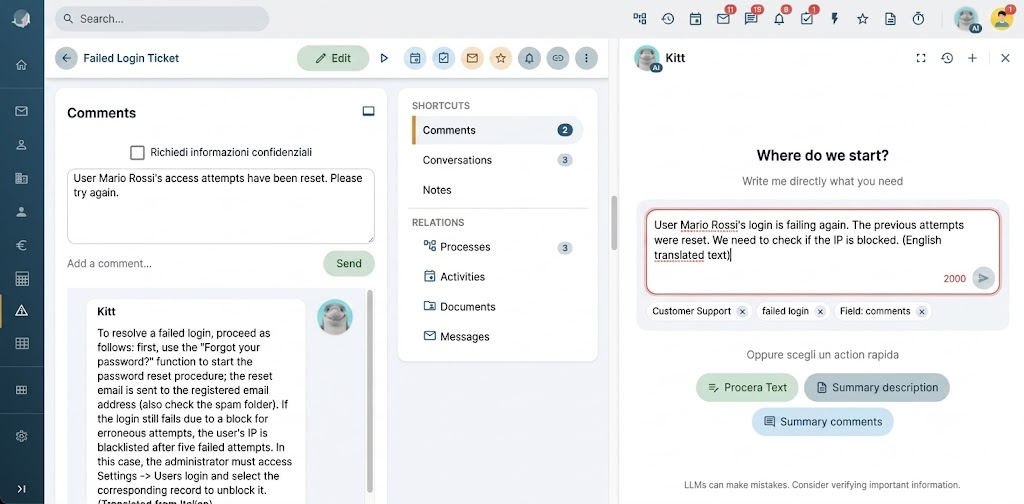Viewport: 1024px width, 504px height.
Task: Click the link icon in ticket toolbar
Action: [x=557, y=58]
